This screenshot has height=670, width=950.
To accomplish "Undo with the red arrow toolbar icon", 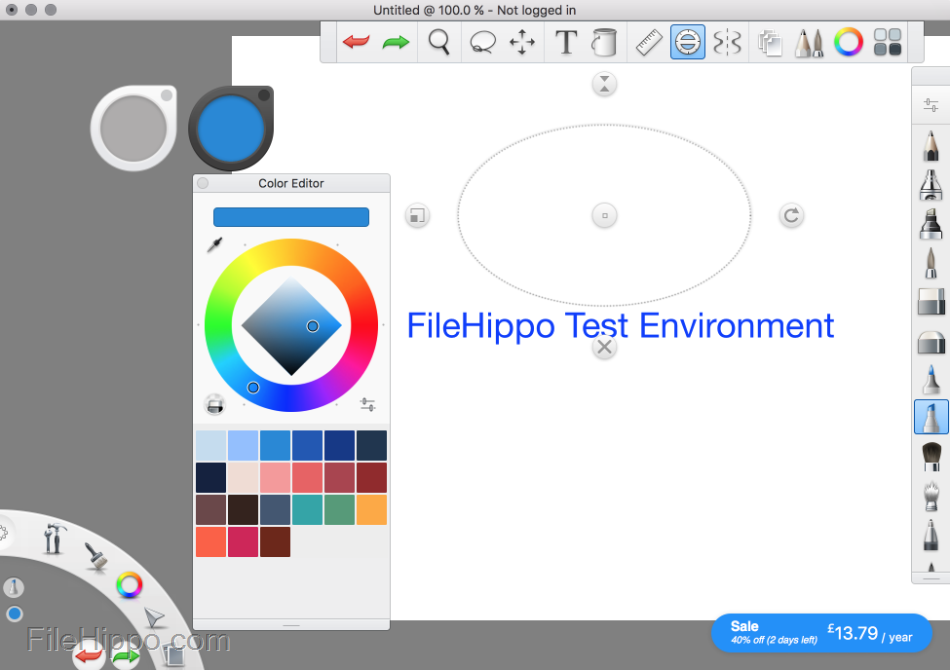I will click(357, 42).
